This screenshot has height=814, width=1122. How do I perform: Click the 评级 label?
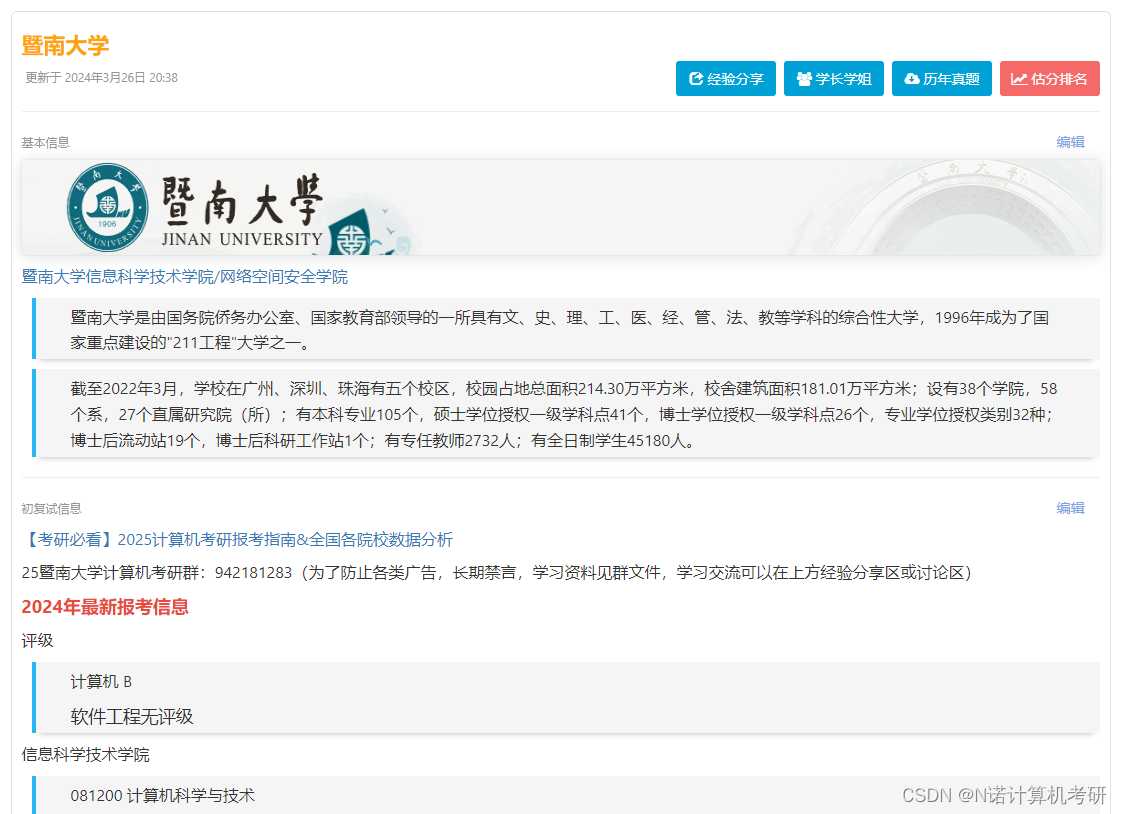pos(37,641)
